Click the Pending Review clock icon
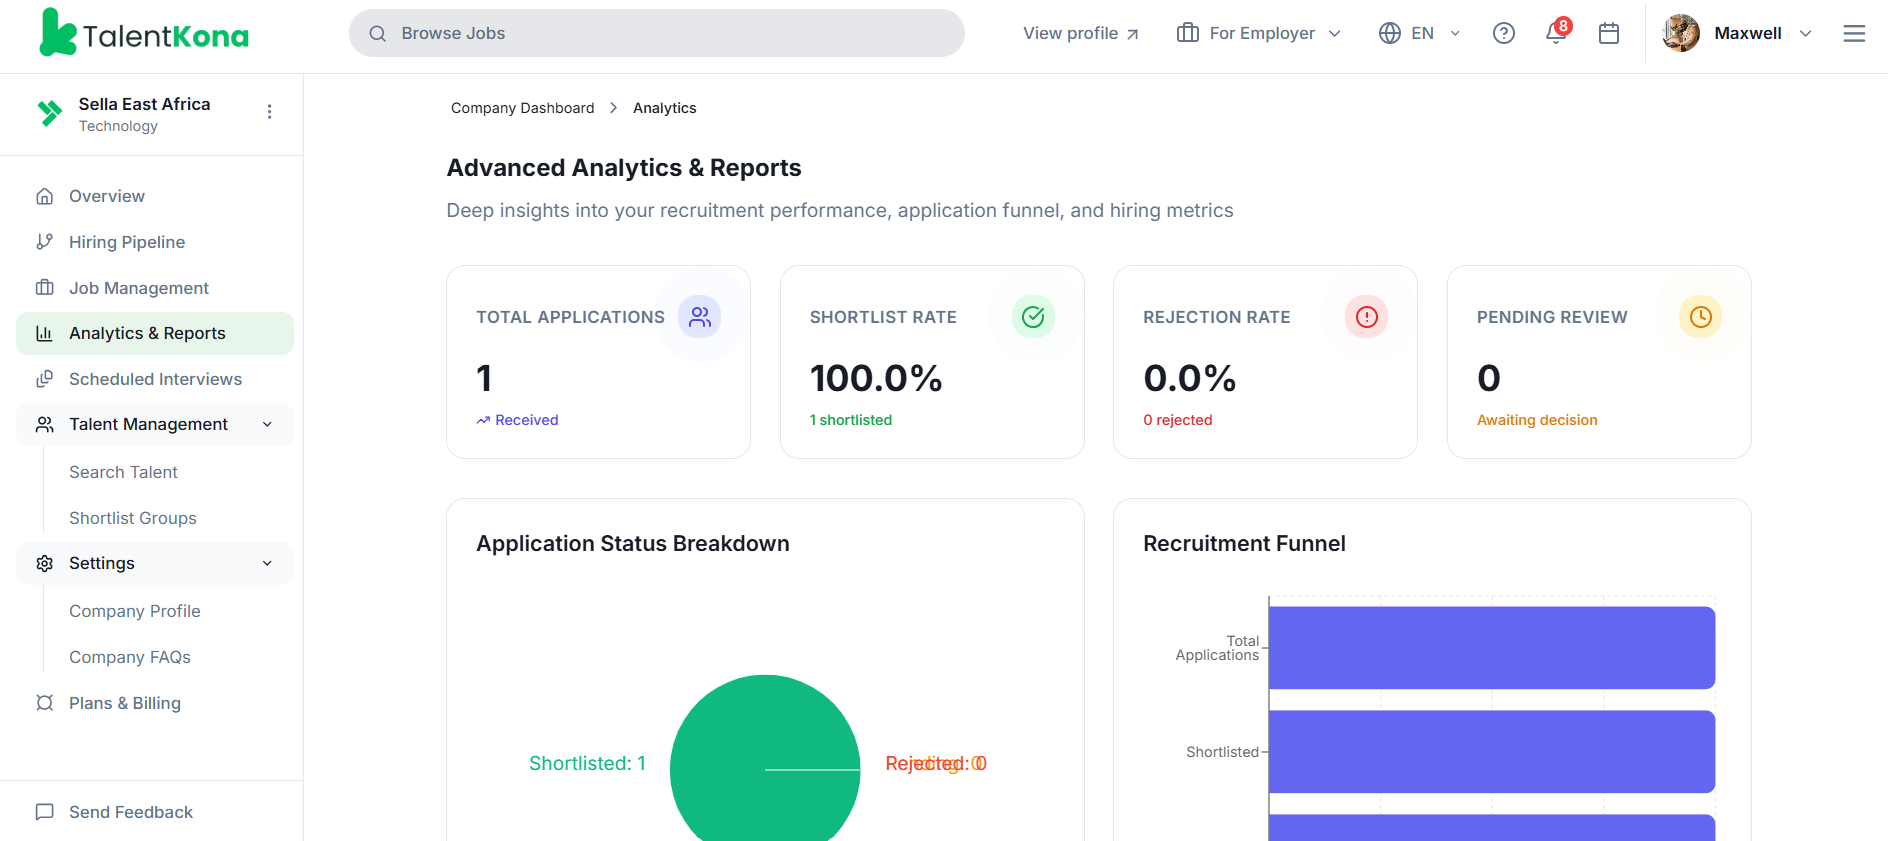The image size is (1888, 841). (1700, 317)
